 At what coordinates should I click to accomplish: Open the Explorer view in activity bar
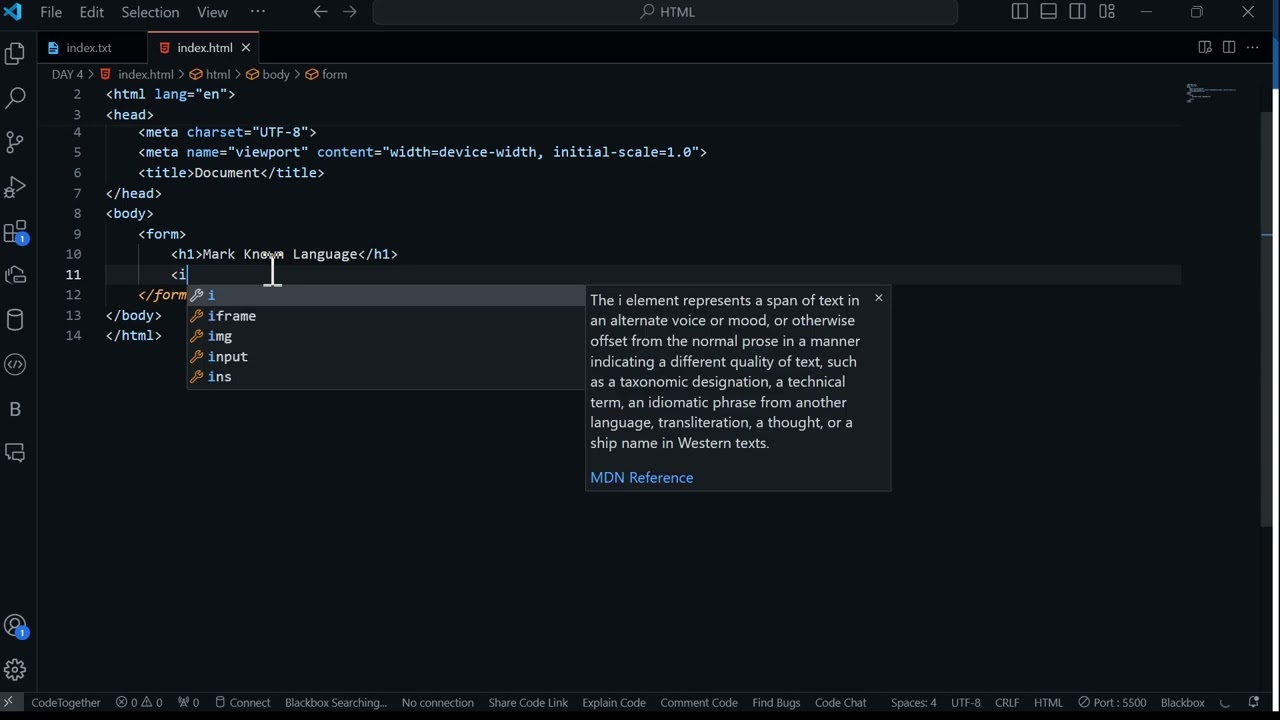coord(15,53)
